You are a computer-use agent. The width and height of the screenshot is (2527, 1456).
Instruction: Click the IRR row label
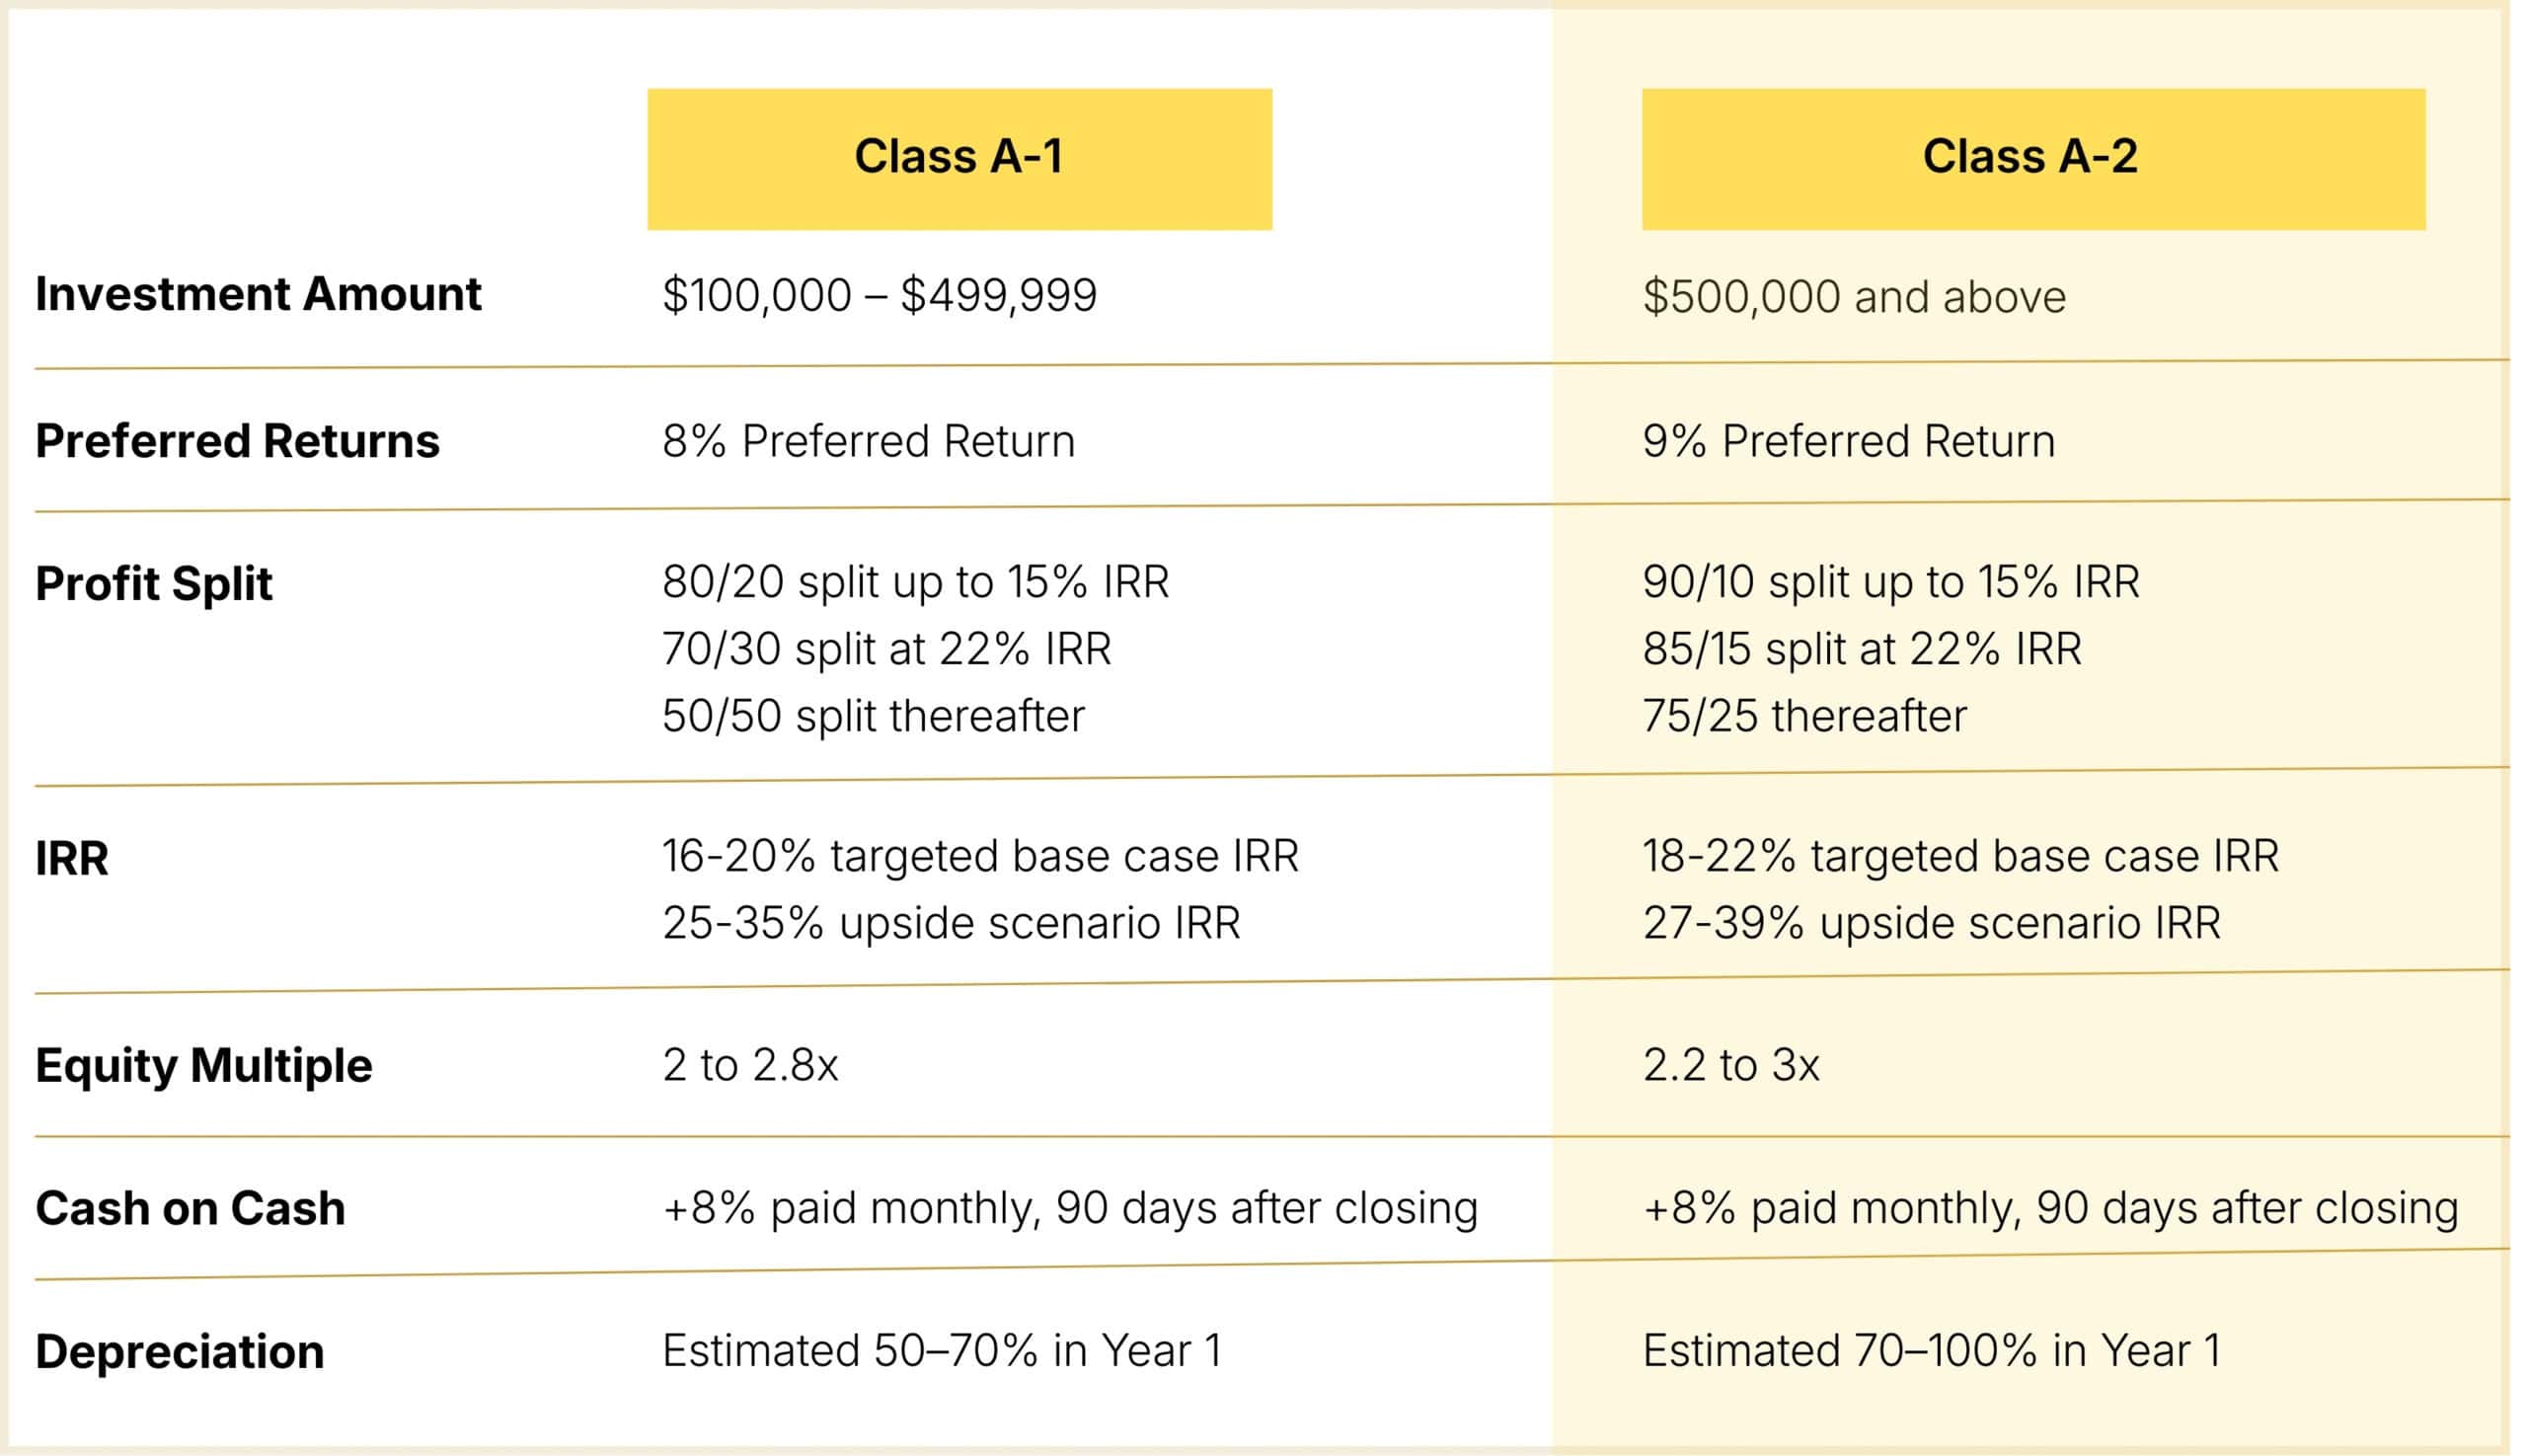click(72, 858)
